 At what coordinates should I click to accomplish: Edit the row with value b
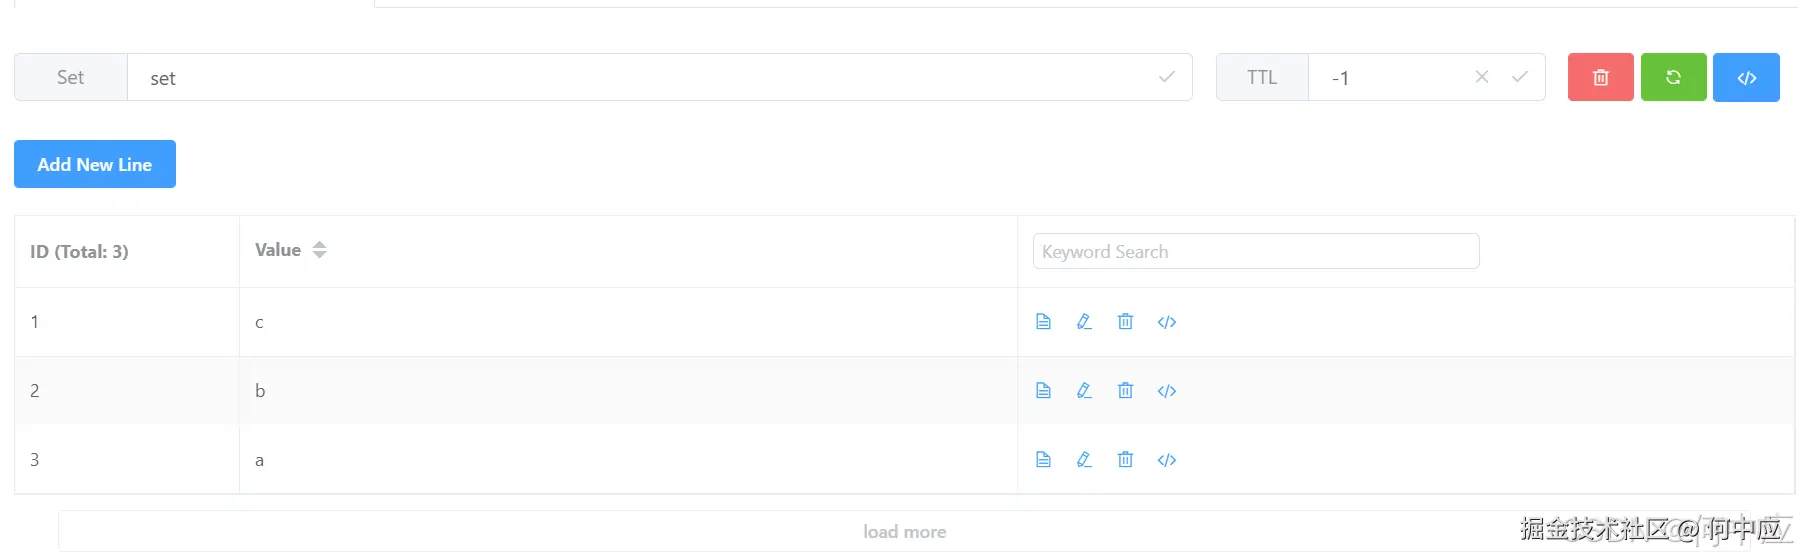click(1084, 391)
